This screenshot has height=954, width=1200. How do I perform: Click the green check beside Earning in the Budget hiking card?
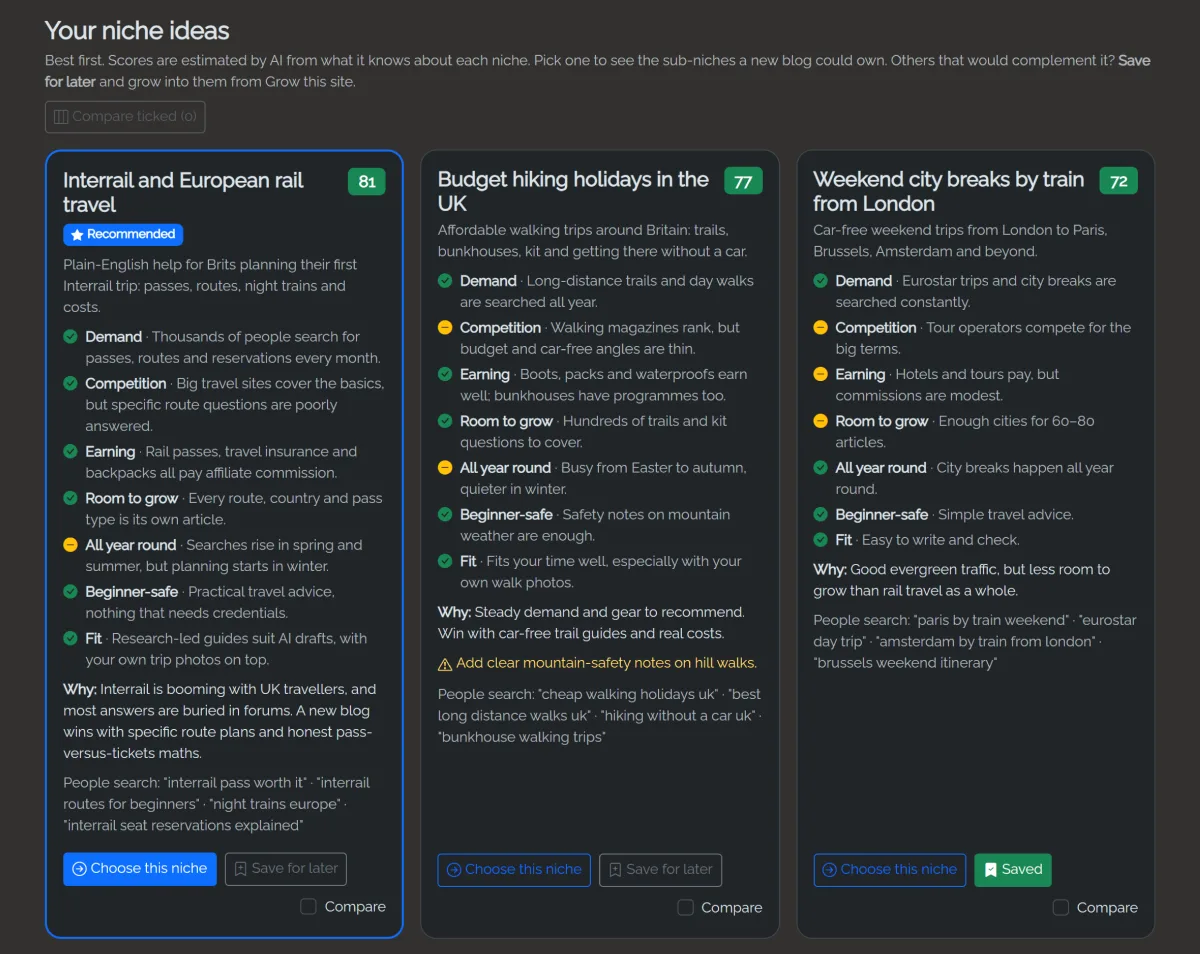(445, 374)
